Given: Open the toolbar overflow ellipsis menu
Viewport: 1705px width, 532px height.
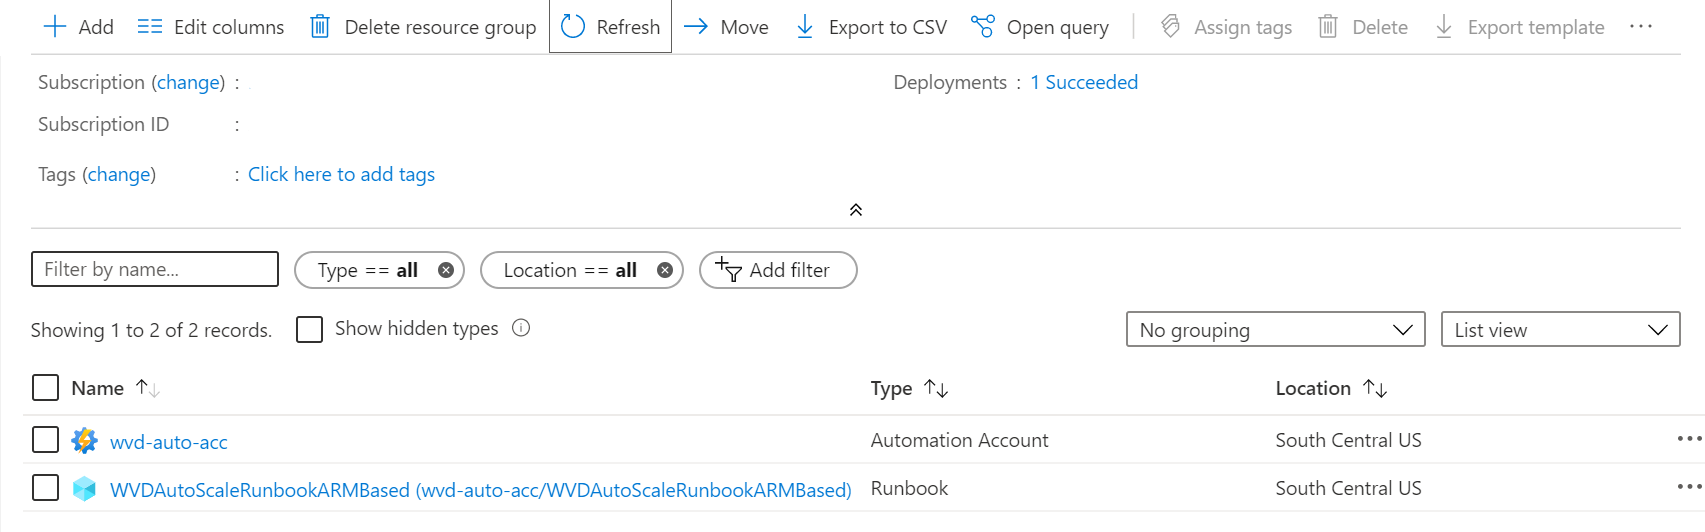Looking at the screenshot, I should coord(1641,27).
